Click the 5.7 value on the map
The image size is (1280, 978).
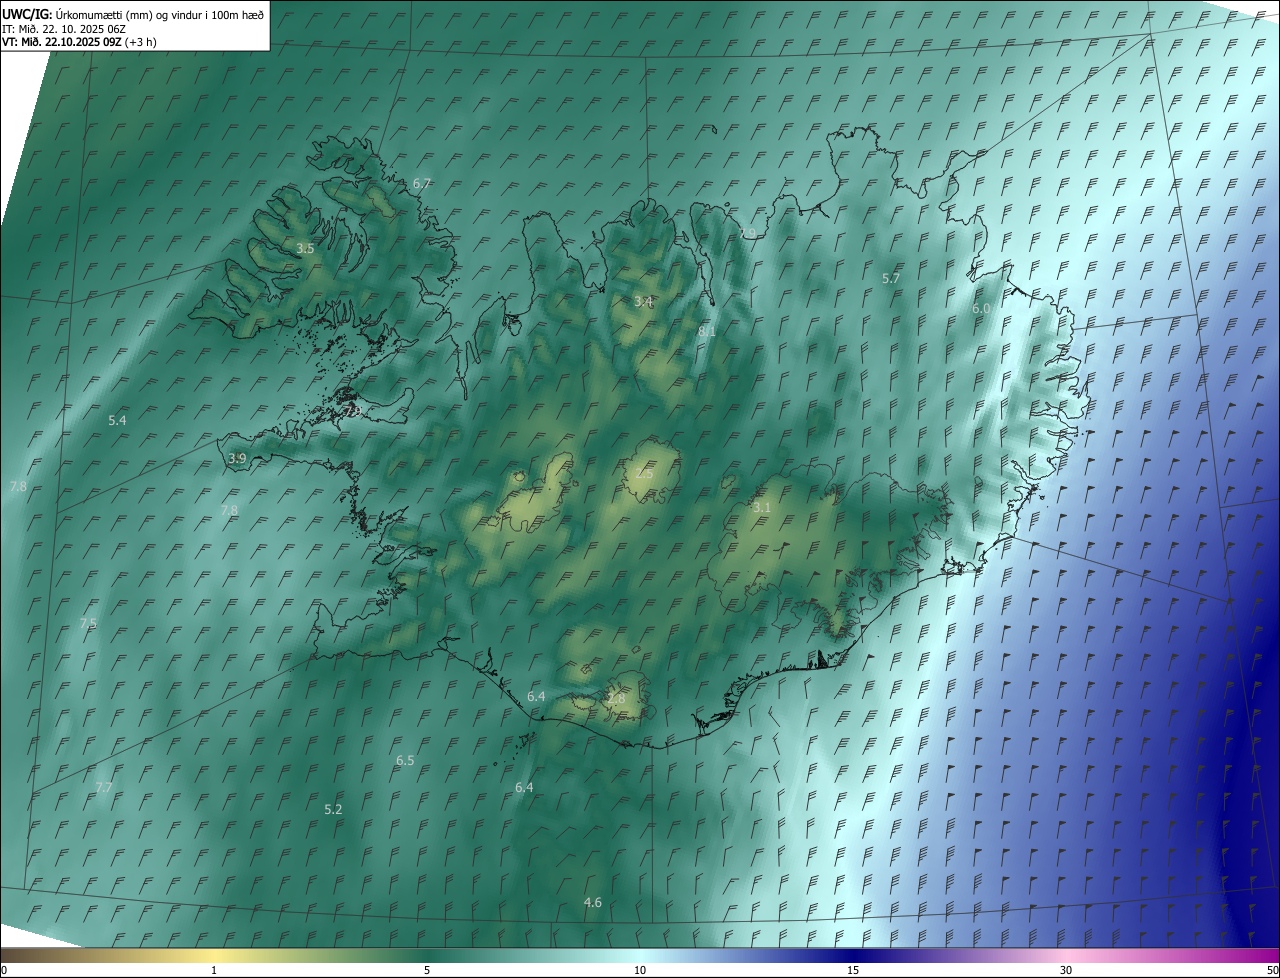click(x=891, y=278)
